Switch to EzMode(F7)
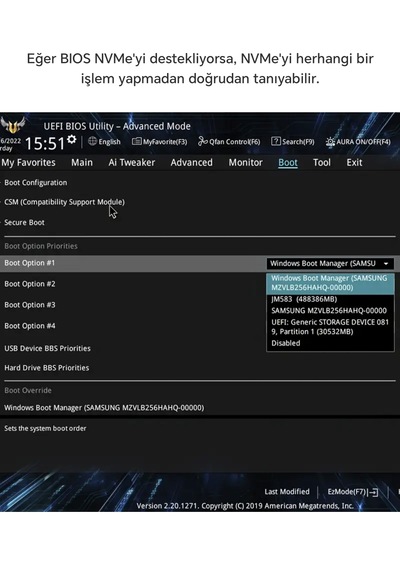Screen dimensions: 400x570 pos(353,492)
